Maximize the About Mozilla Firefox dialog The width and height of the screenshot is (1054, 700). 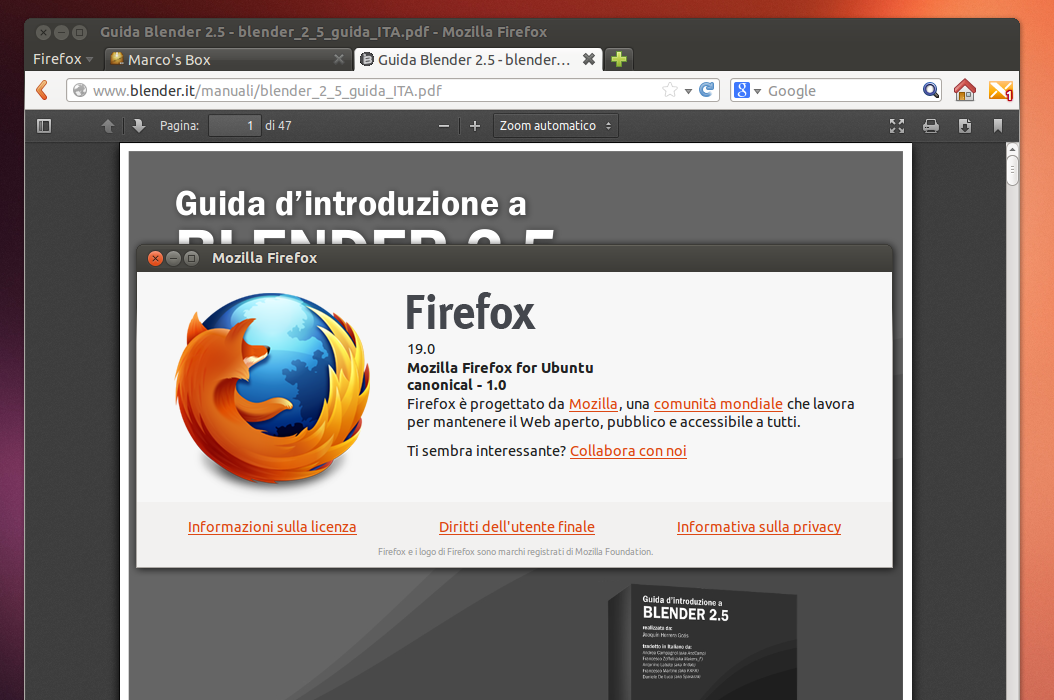tap(192, 258)
